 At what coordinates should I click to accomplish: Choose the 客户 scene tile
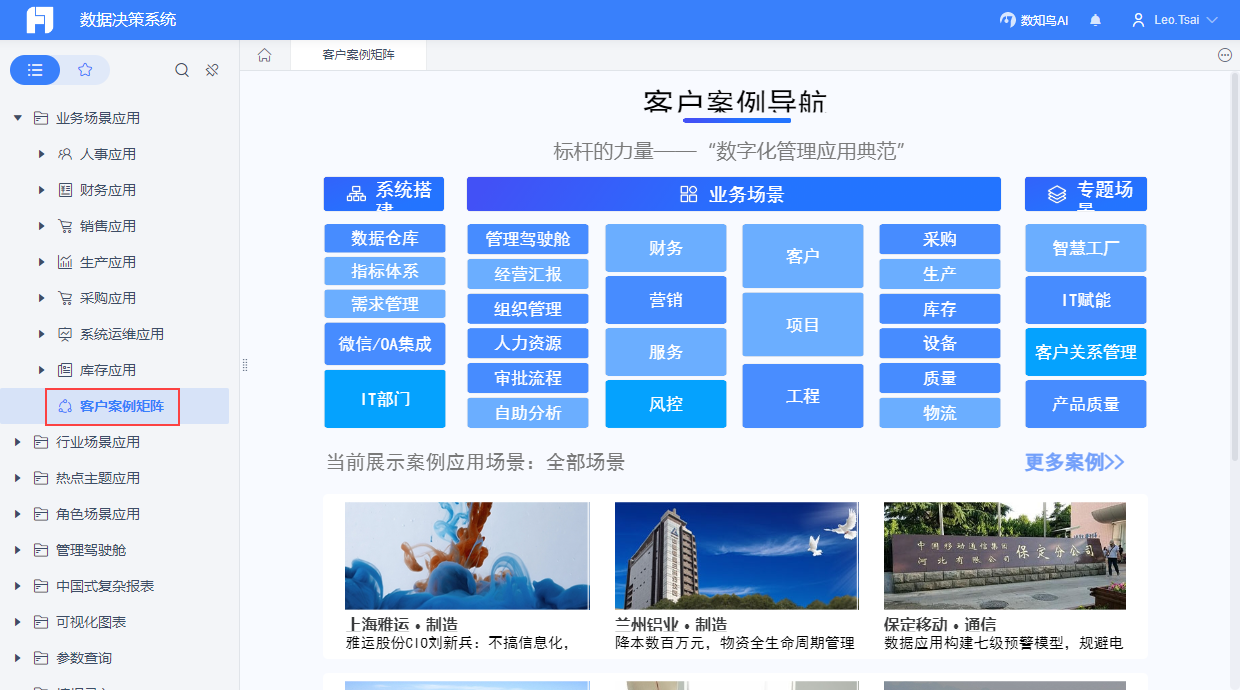pos(803,256)
